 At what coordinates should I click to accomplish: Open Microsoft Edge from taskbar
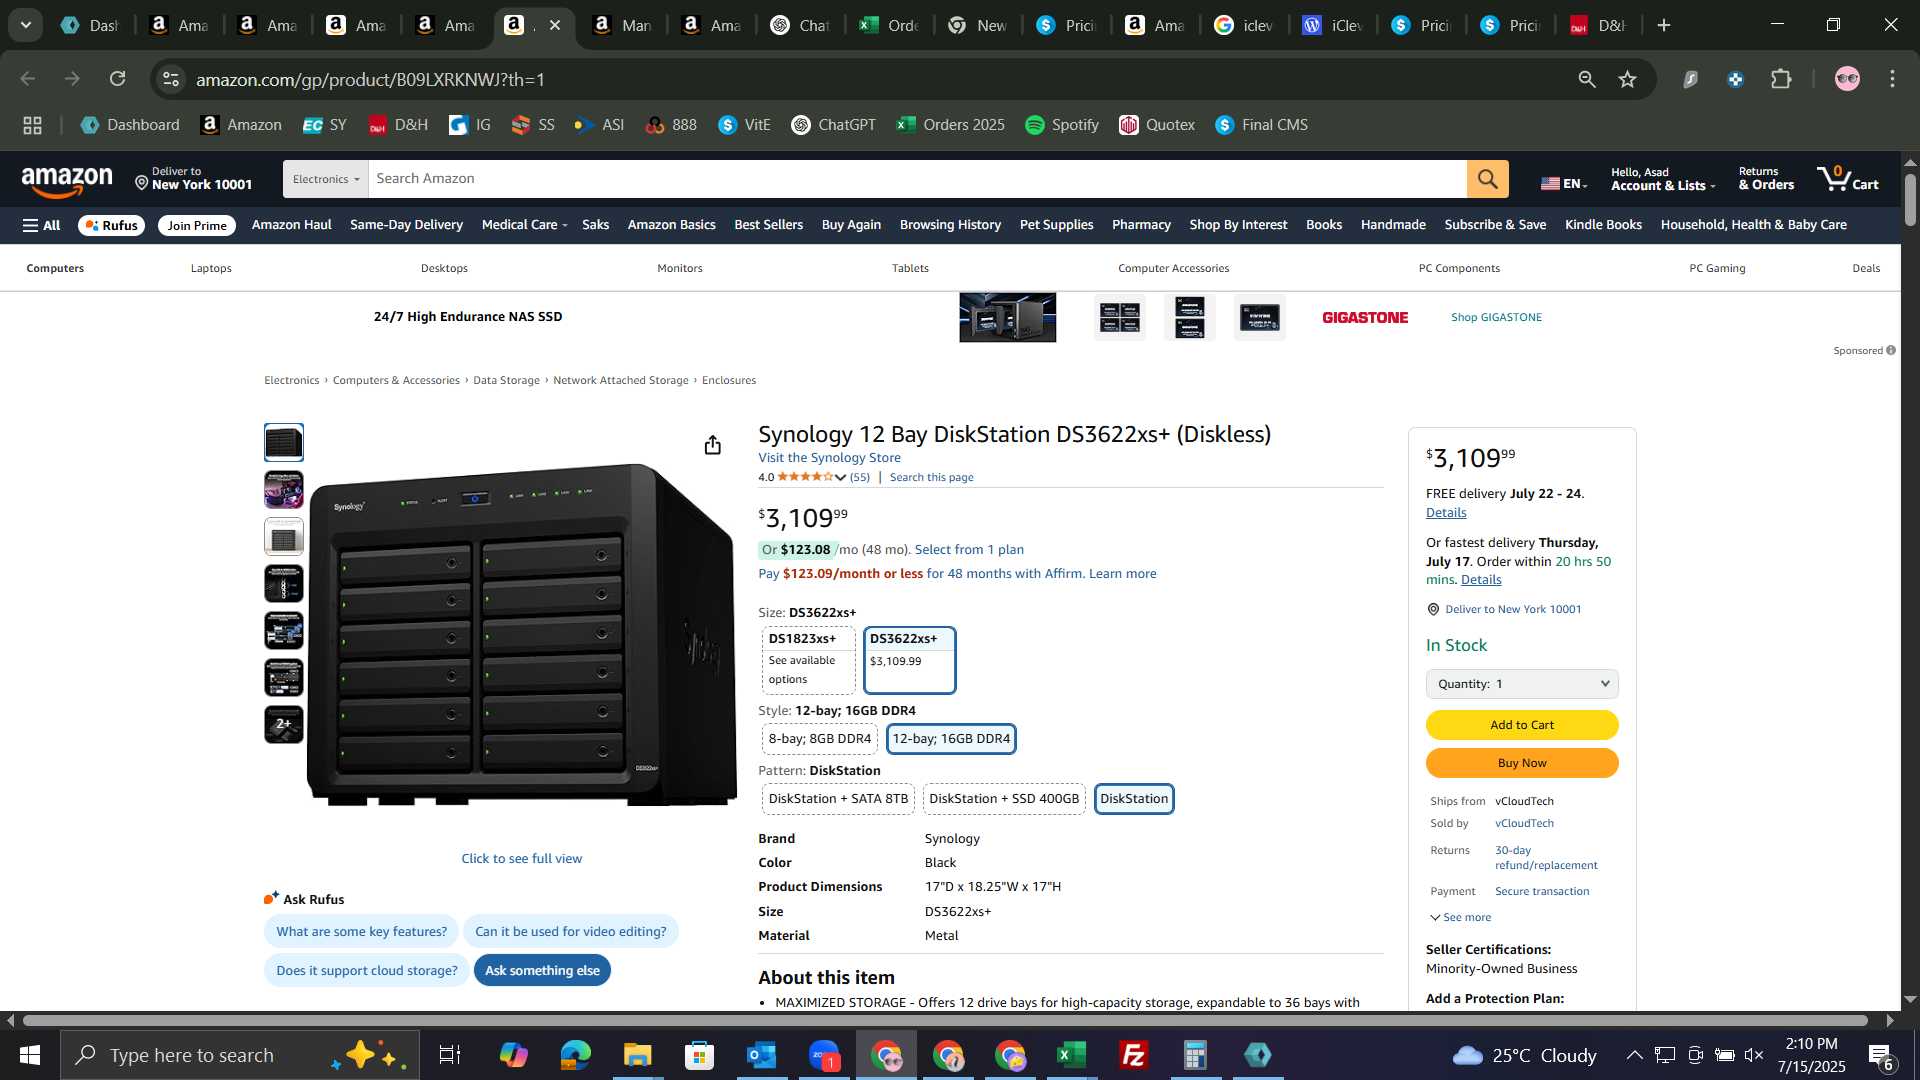[x=575, y=1055]
